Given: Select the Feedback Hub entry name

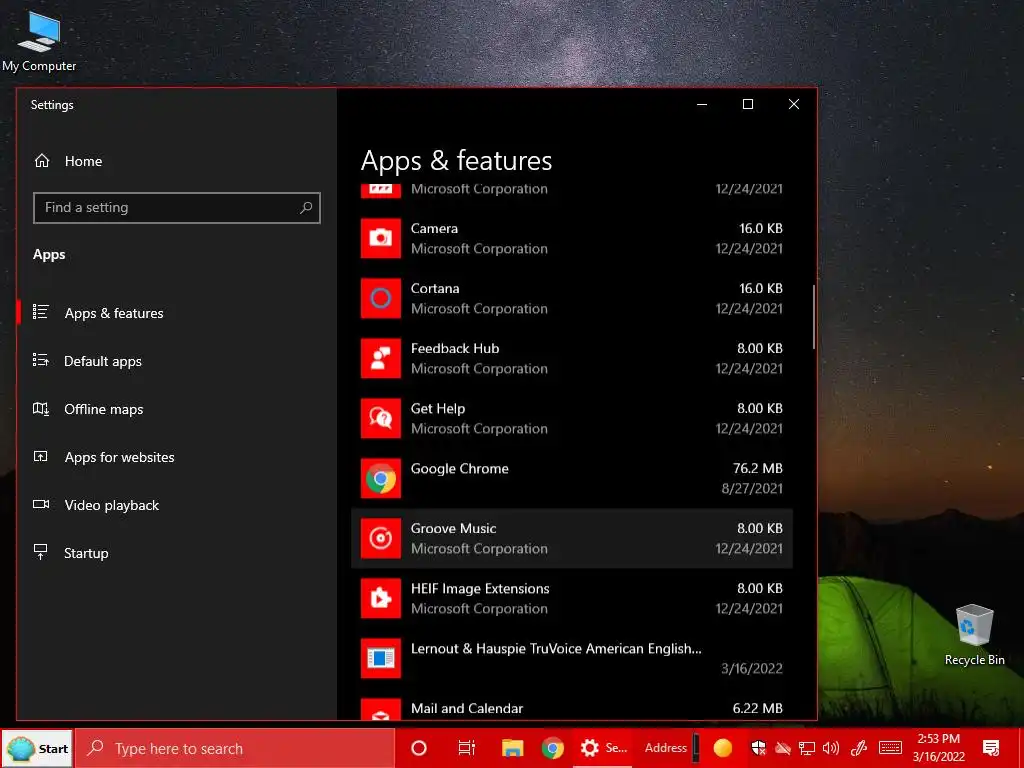Looking at the screenshot, I should [455, 349].
